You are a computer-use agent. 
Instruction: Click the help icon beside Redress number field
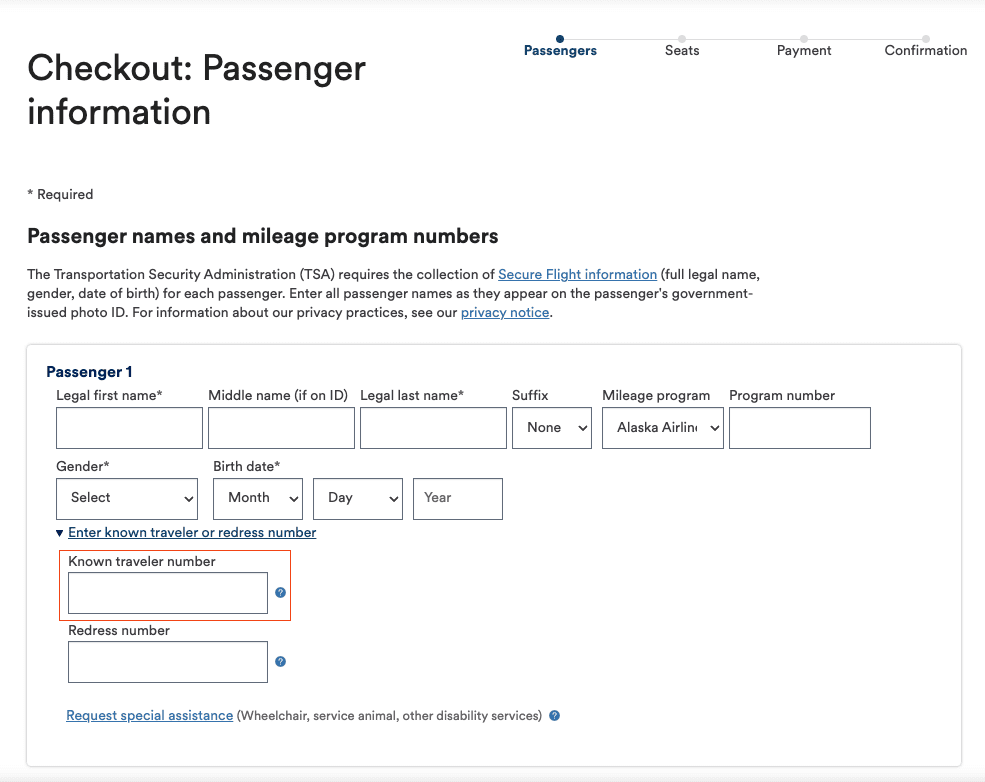point(280,661)
